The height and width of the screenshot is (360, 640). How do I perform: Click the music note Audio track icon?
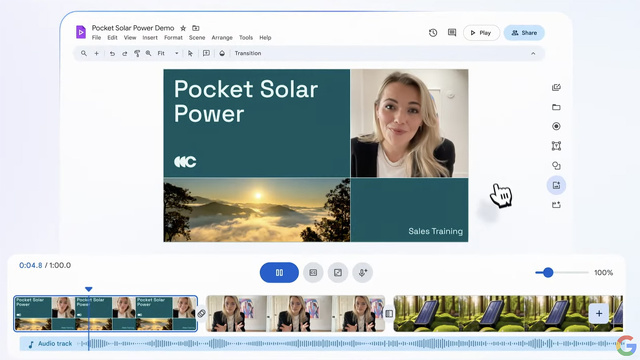tap(31, 344)
